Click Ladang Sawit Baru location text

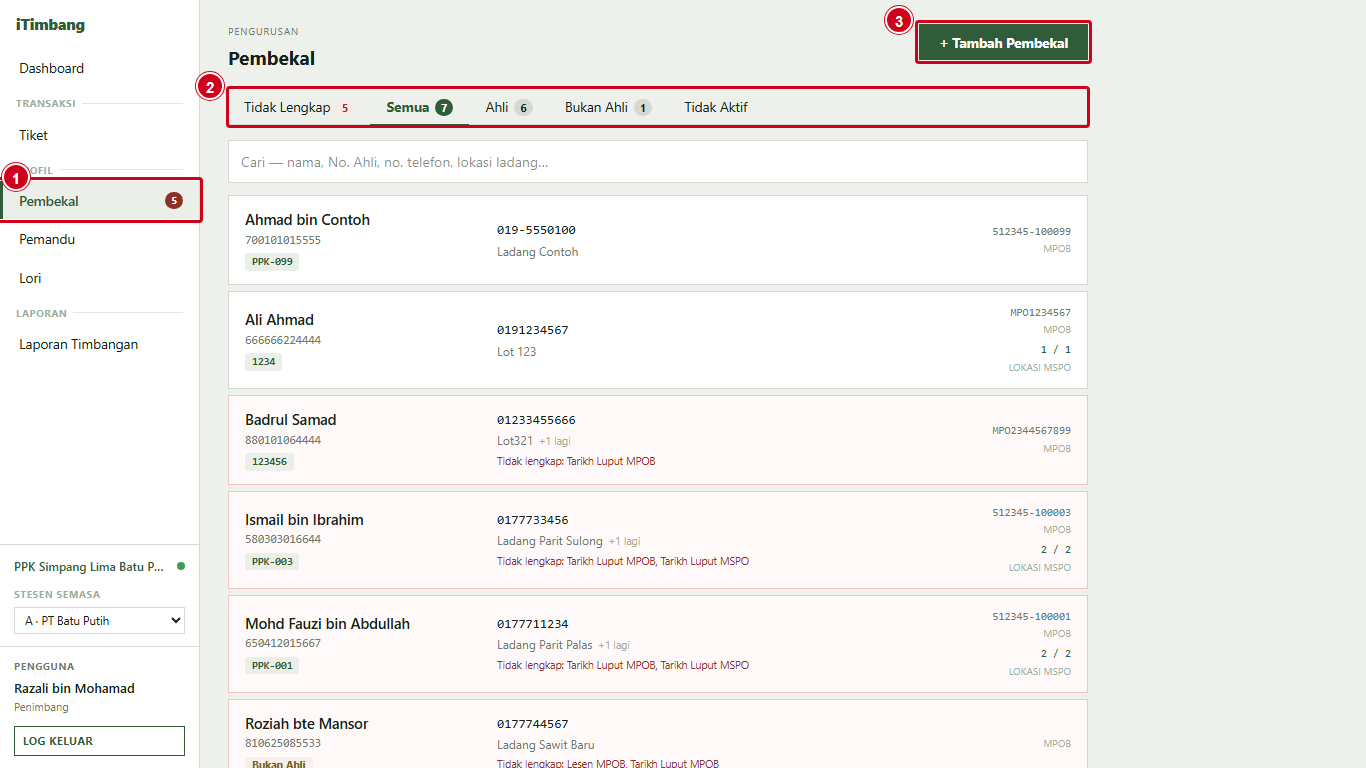(546, 745)
